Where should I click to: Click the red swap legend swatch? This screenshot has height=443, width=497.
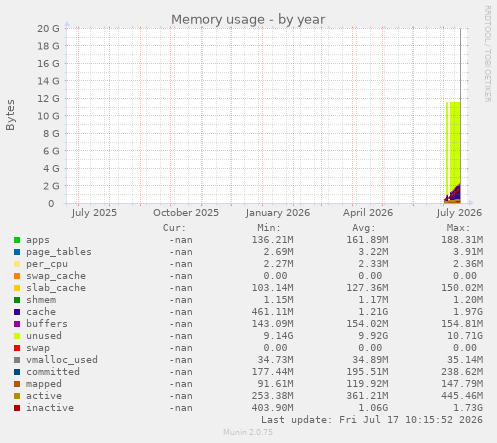(17, 348)
